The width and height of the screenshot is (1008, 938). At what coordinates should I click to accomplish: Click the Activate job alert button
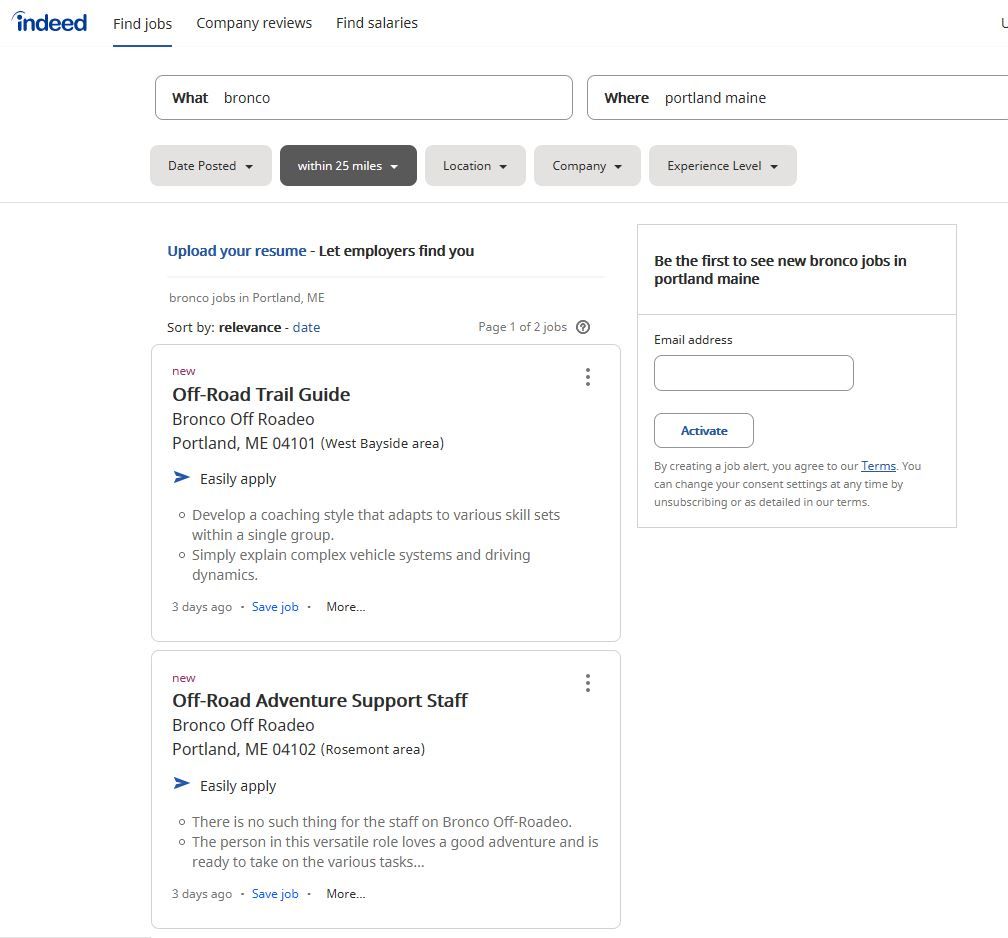(704, 431)
